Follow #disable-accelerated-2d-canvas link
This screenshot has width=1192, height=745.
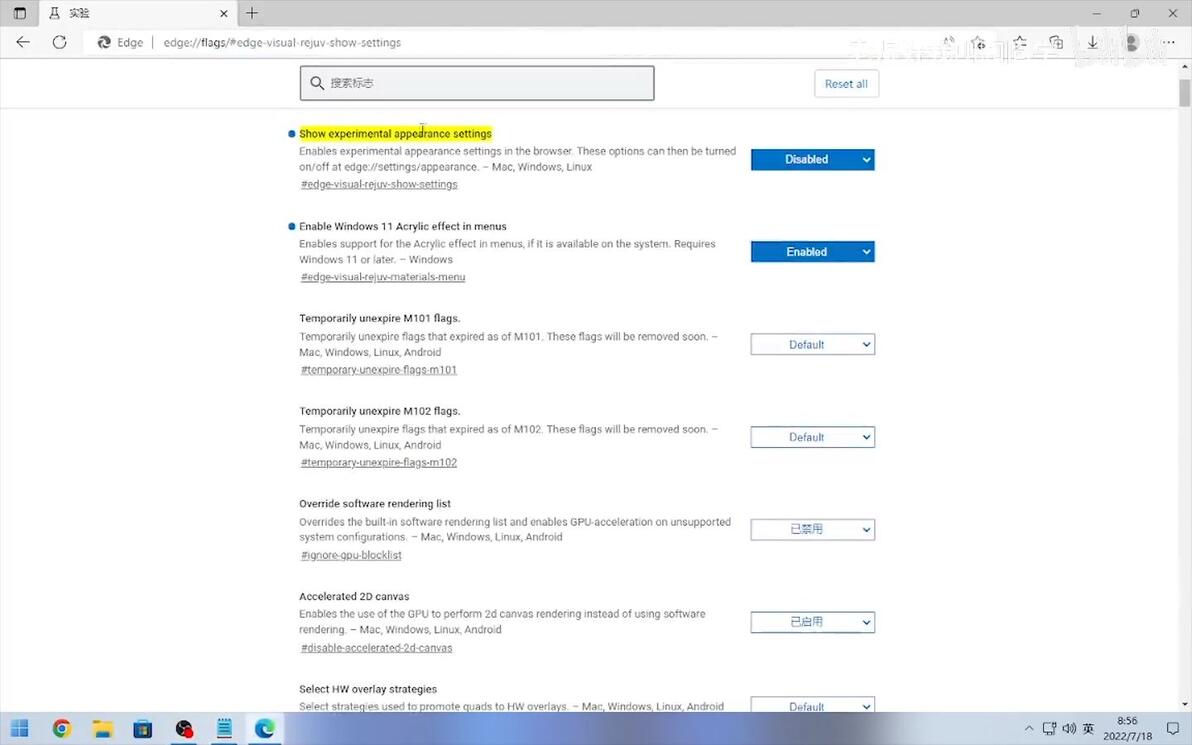376,648
